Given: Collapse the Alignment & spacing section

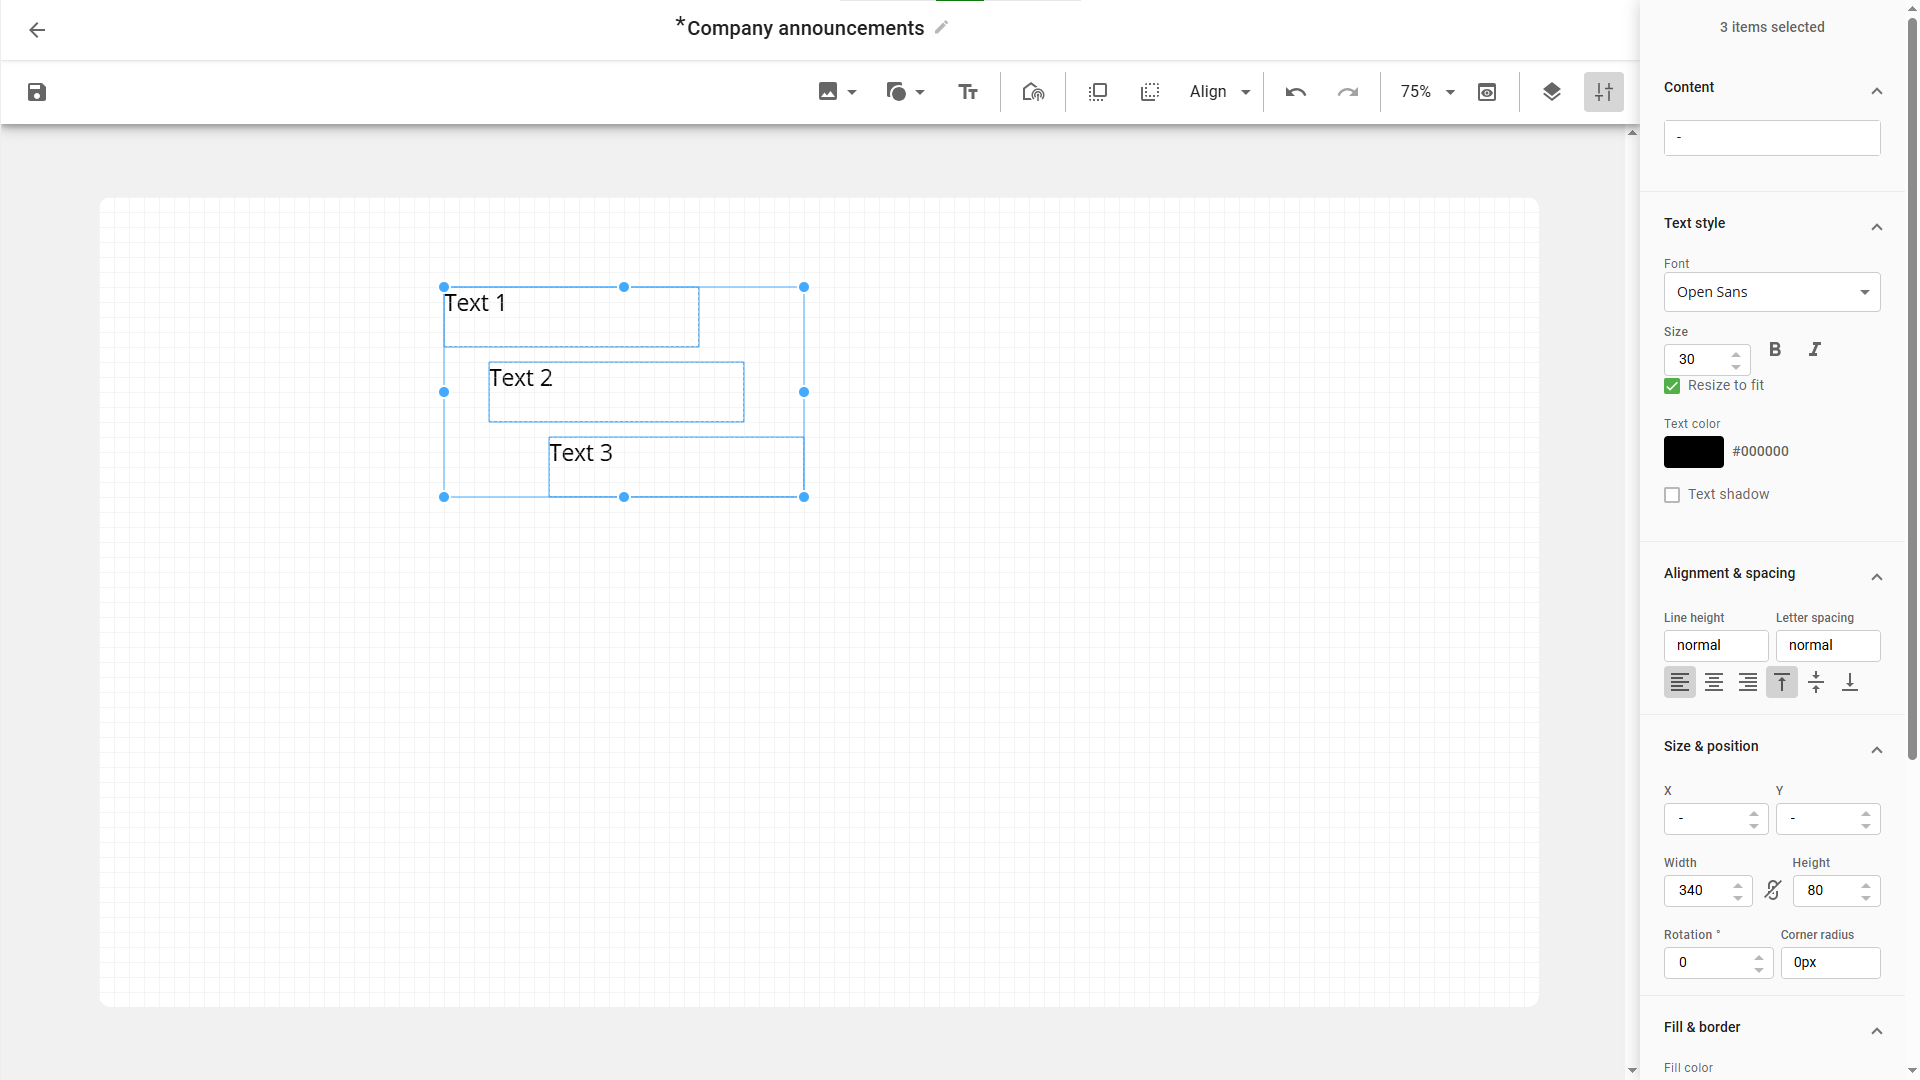Looking at the screenshot, I should 1877,577.
